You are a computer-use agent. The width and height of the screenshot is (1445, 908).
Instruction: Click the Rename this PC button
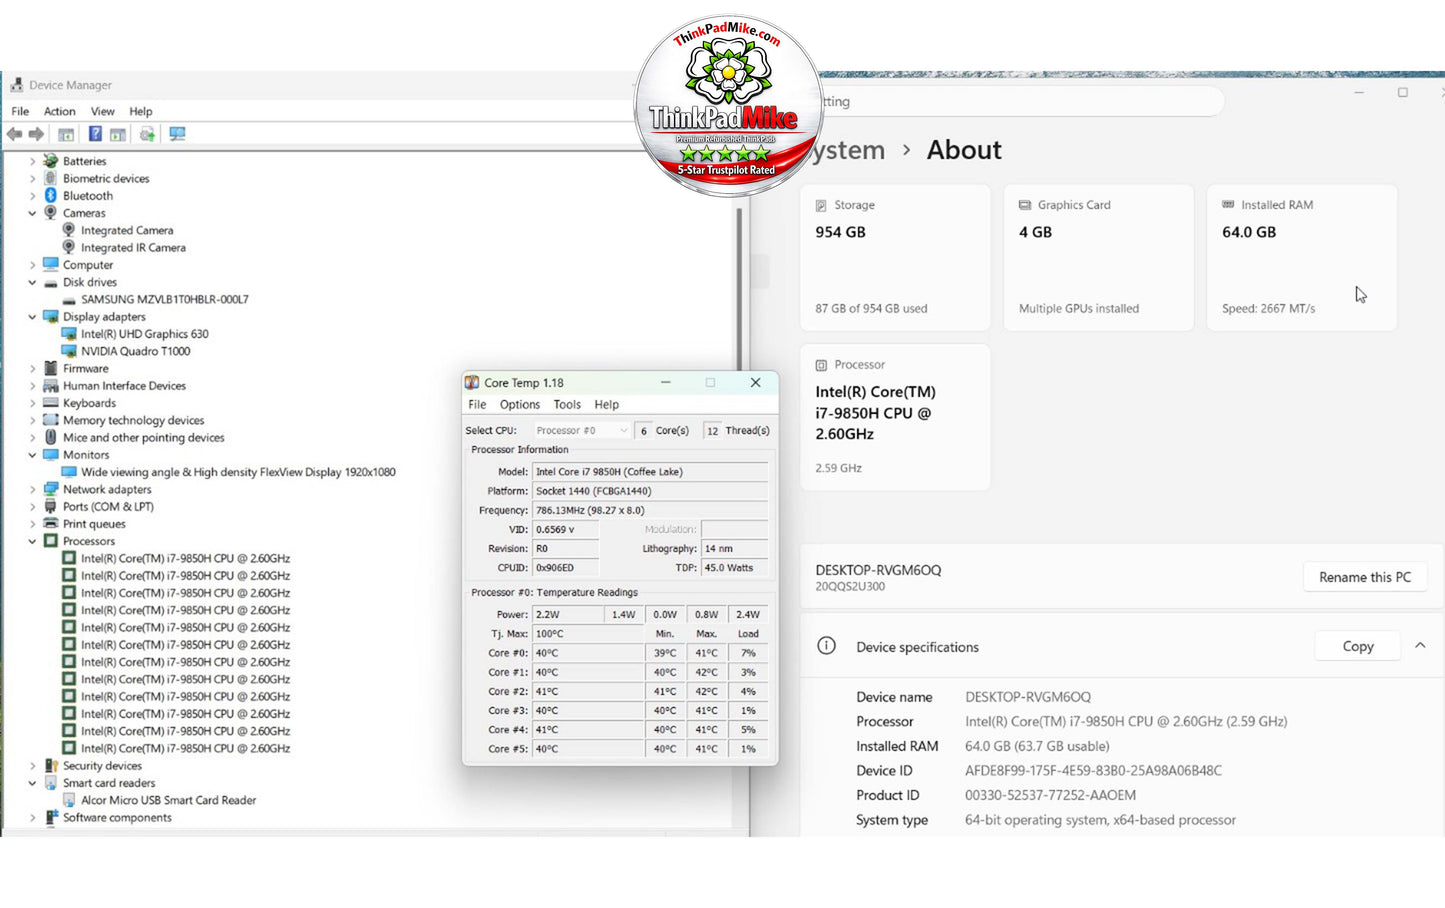click(1365, 577)
